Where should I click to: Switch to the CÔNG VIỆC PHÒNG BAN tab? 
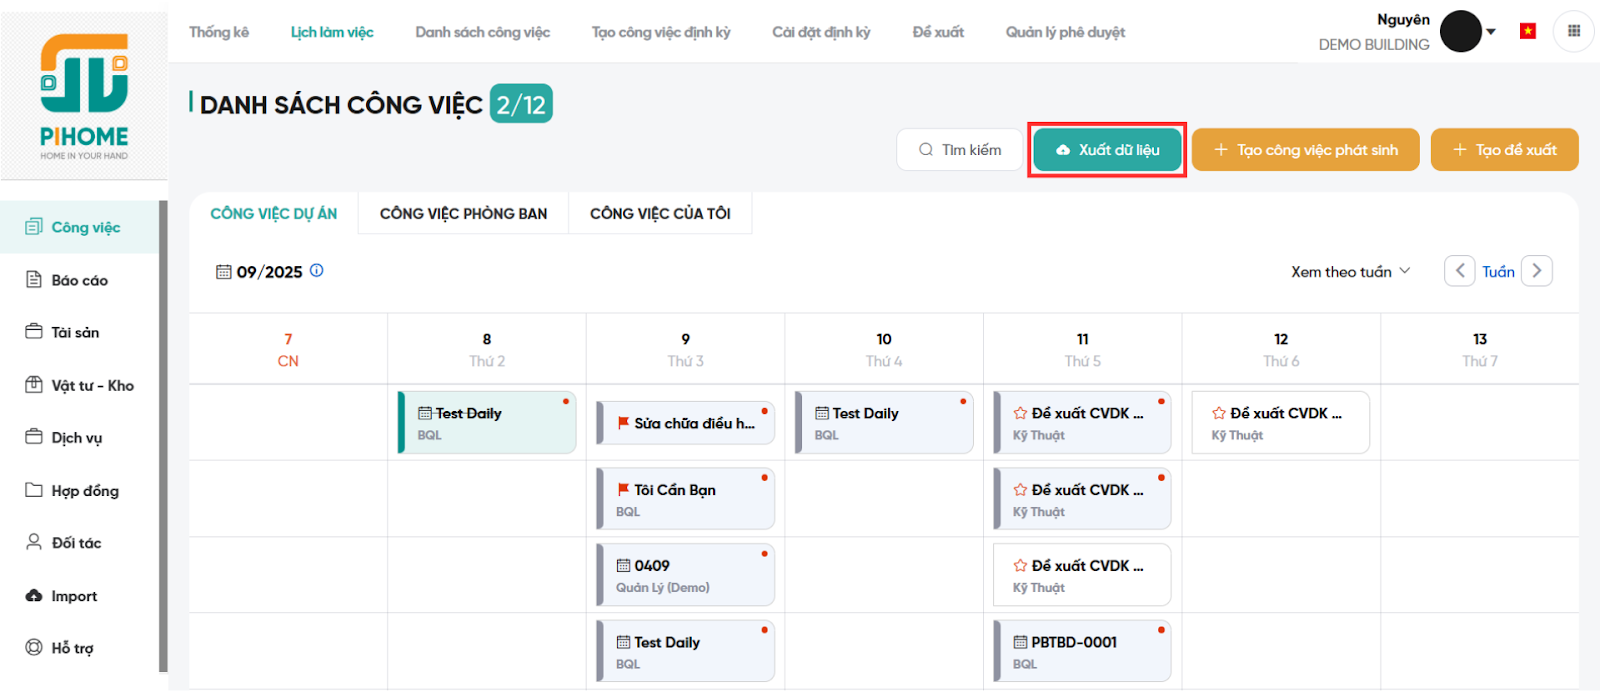463,214
